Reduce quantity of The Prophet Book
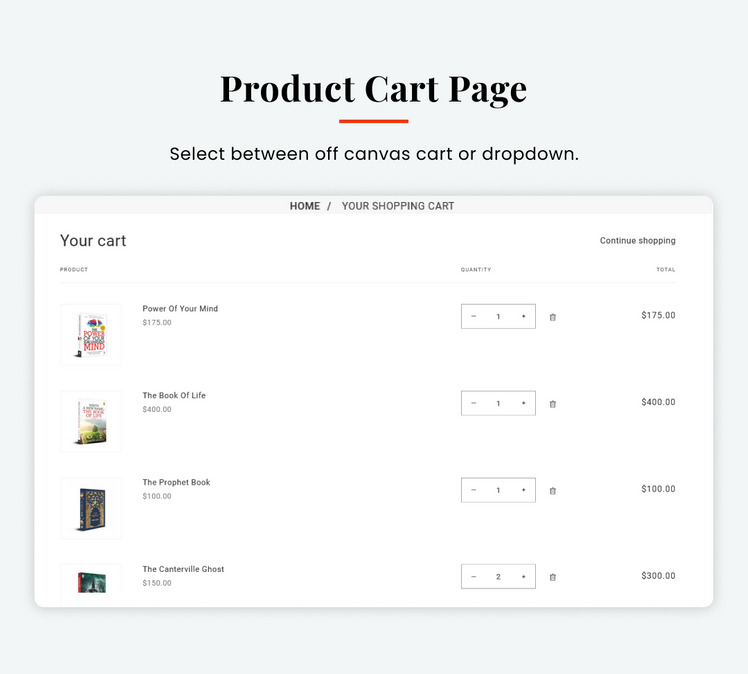This screenshot has height=674, width=748. pyautogui.click(x=473, y=490)
